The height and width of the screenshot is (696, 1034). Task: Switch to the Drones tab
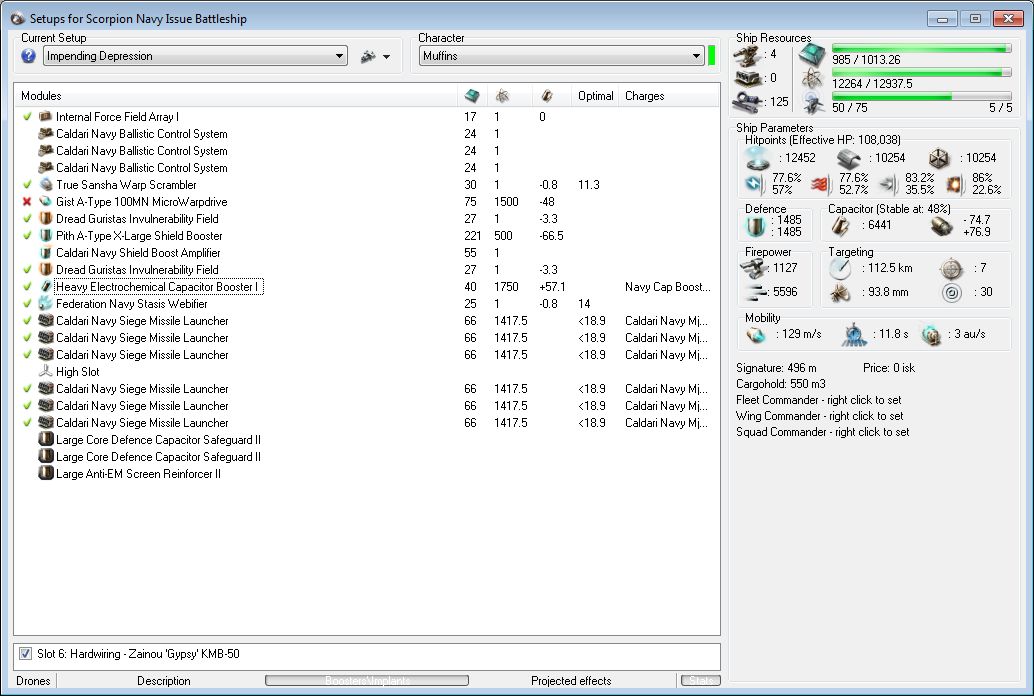(x=33, y=681)
